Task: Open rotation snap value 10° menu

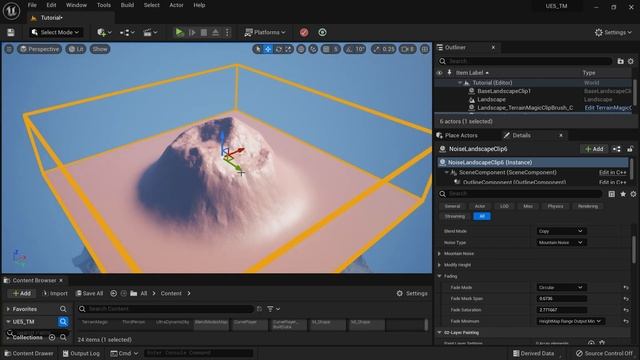Action: [360, 49]
